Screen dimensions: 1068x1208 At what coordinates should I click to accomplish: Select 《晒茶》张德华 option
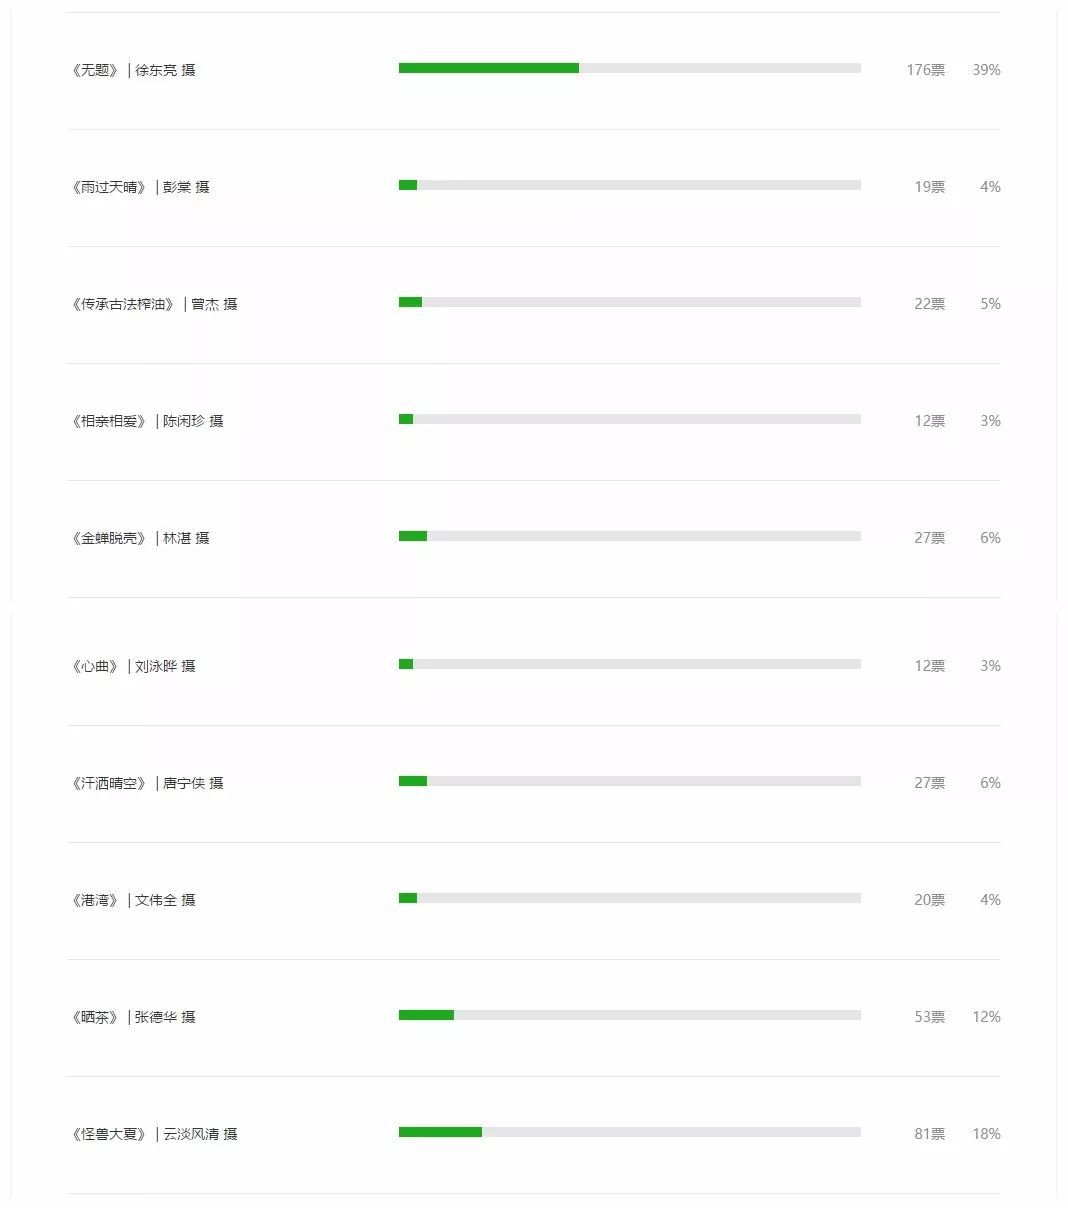coord(534,1017)
